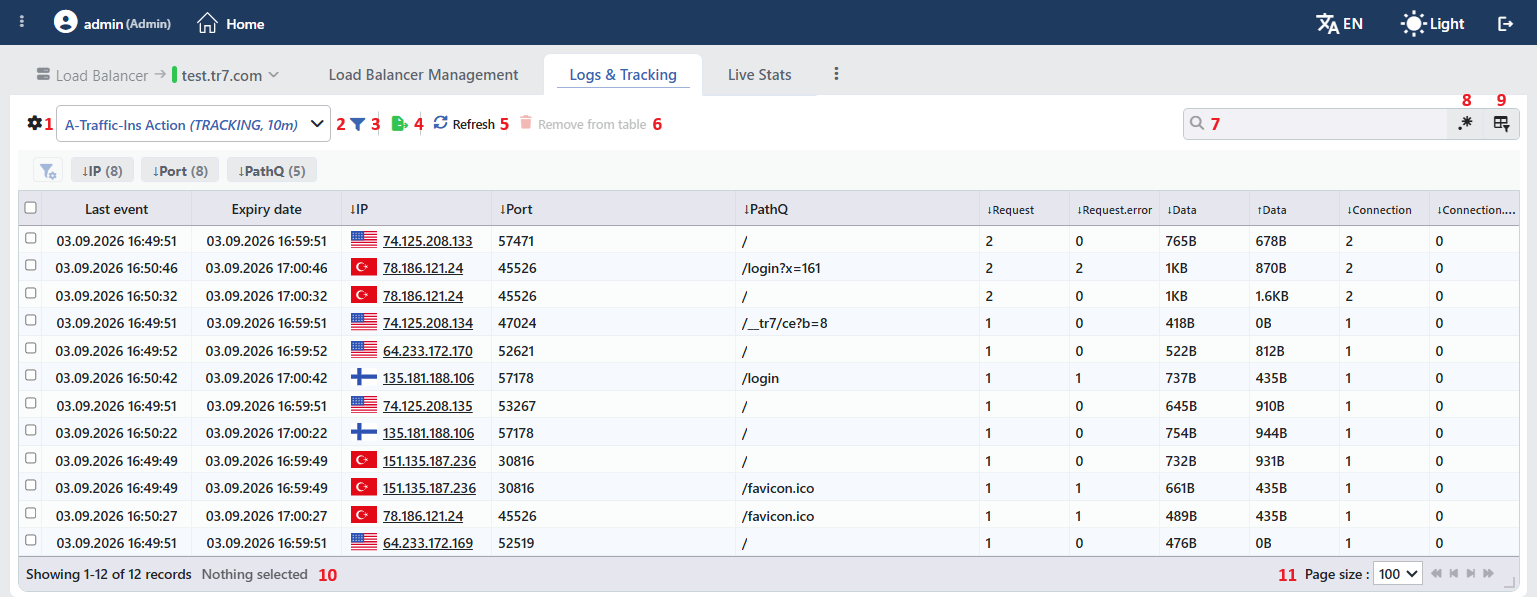Open A-Traffic-Ins Action tracking dropdown

193,125
